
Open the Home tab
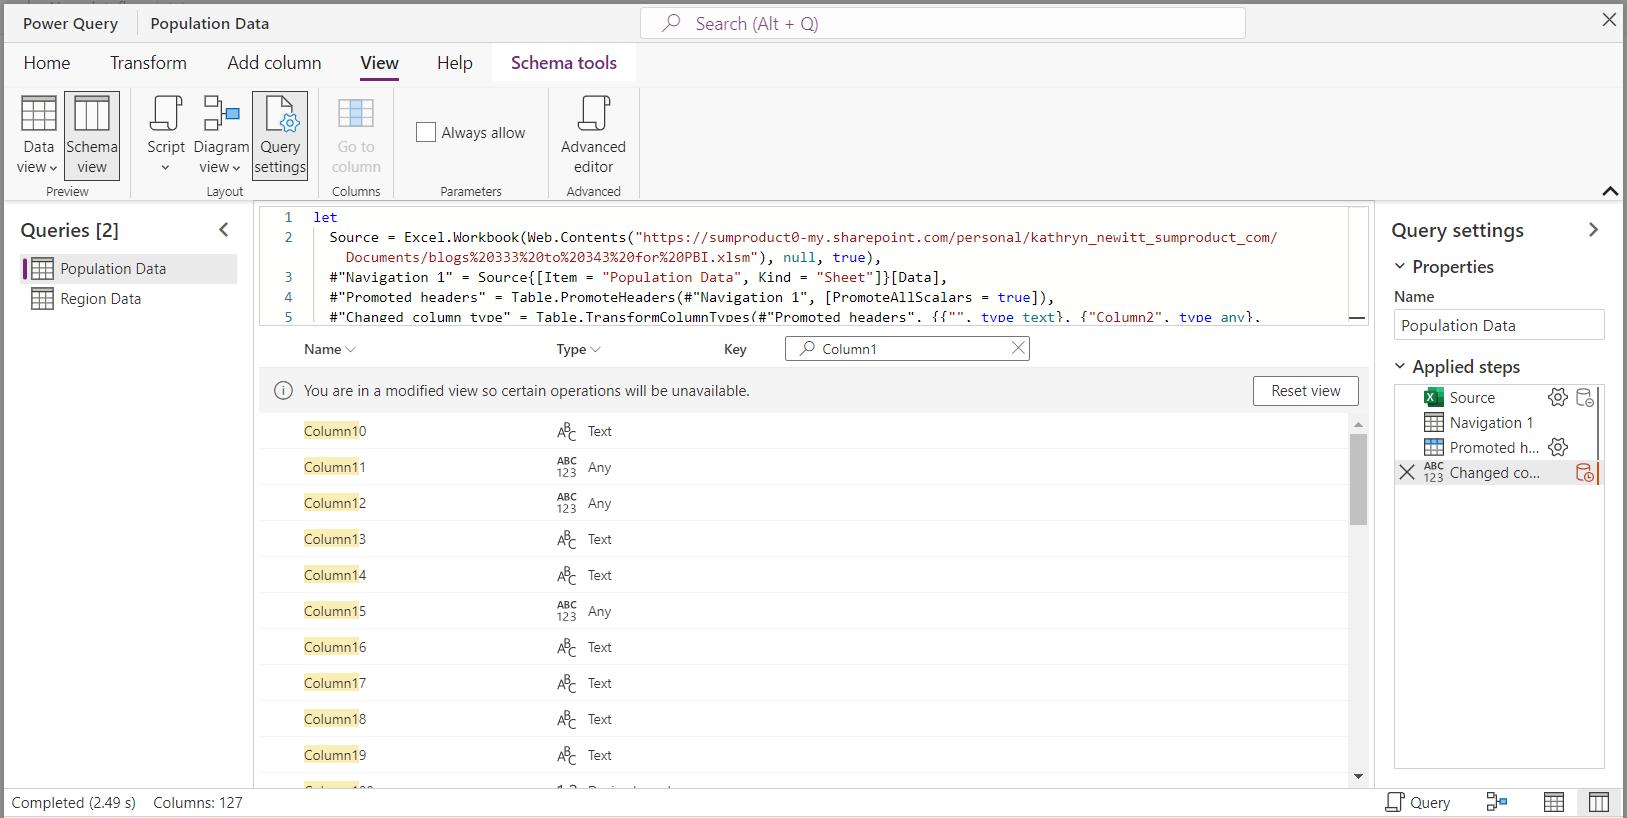click(x=47, y=63)
